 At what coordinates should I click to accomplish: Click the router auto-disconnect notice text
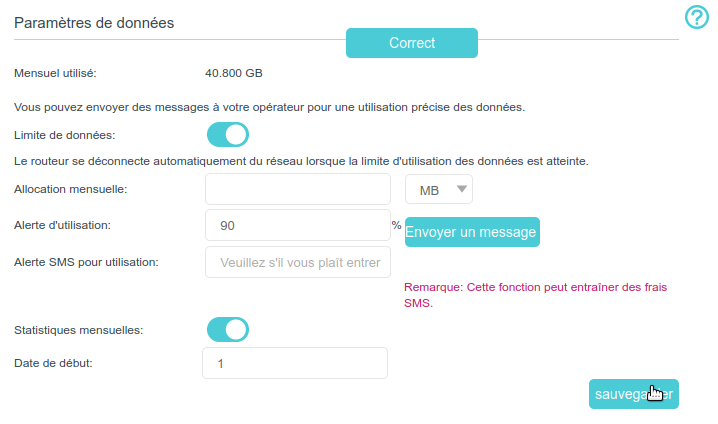[301, 160]
